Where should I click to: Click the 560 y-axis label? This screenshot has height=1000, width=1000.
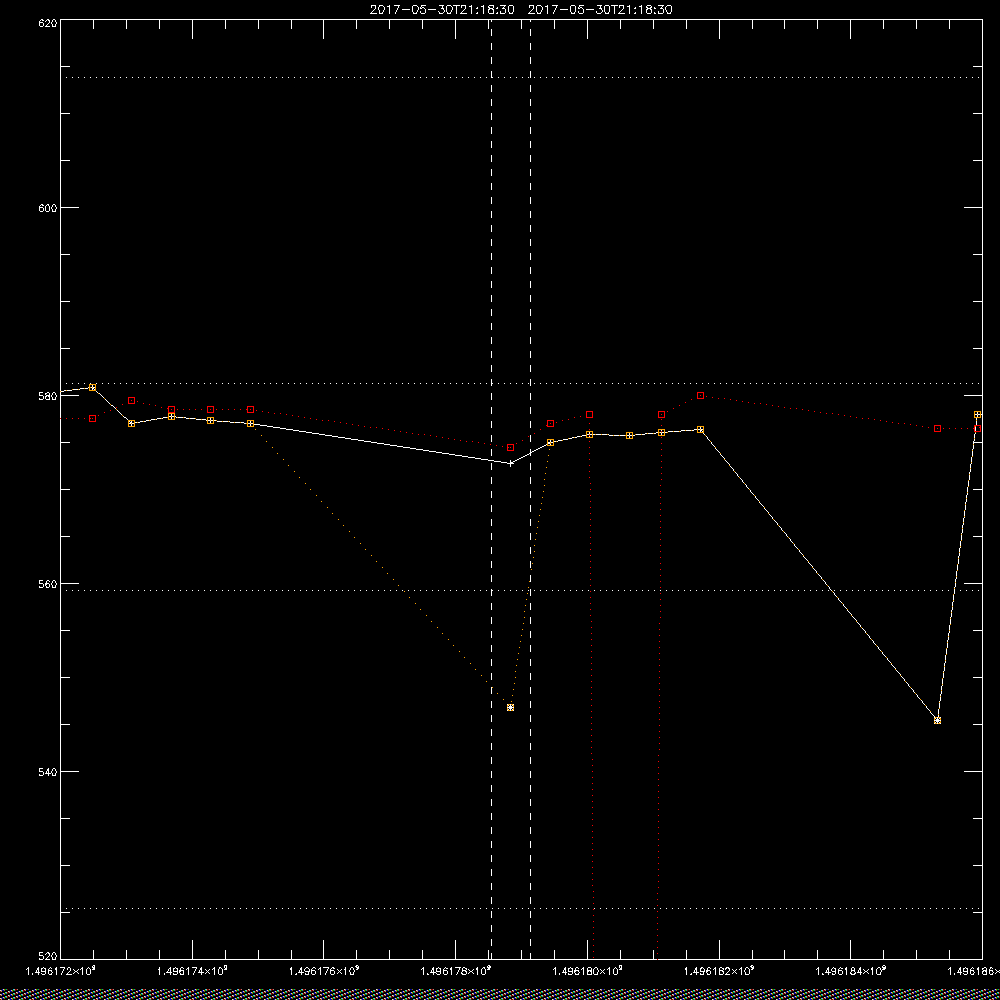pos(48,584)
